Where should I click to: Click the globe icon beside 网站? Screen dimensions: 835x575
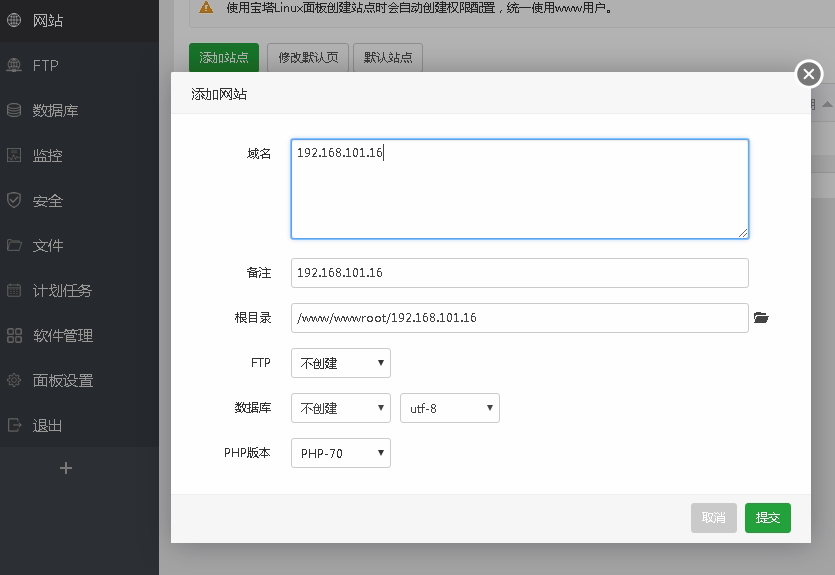click(14, 20)
